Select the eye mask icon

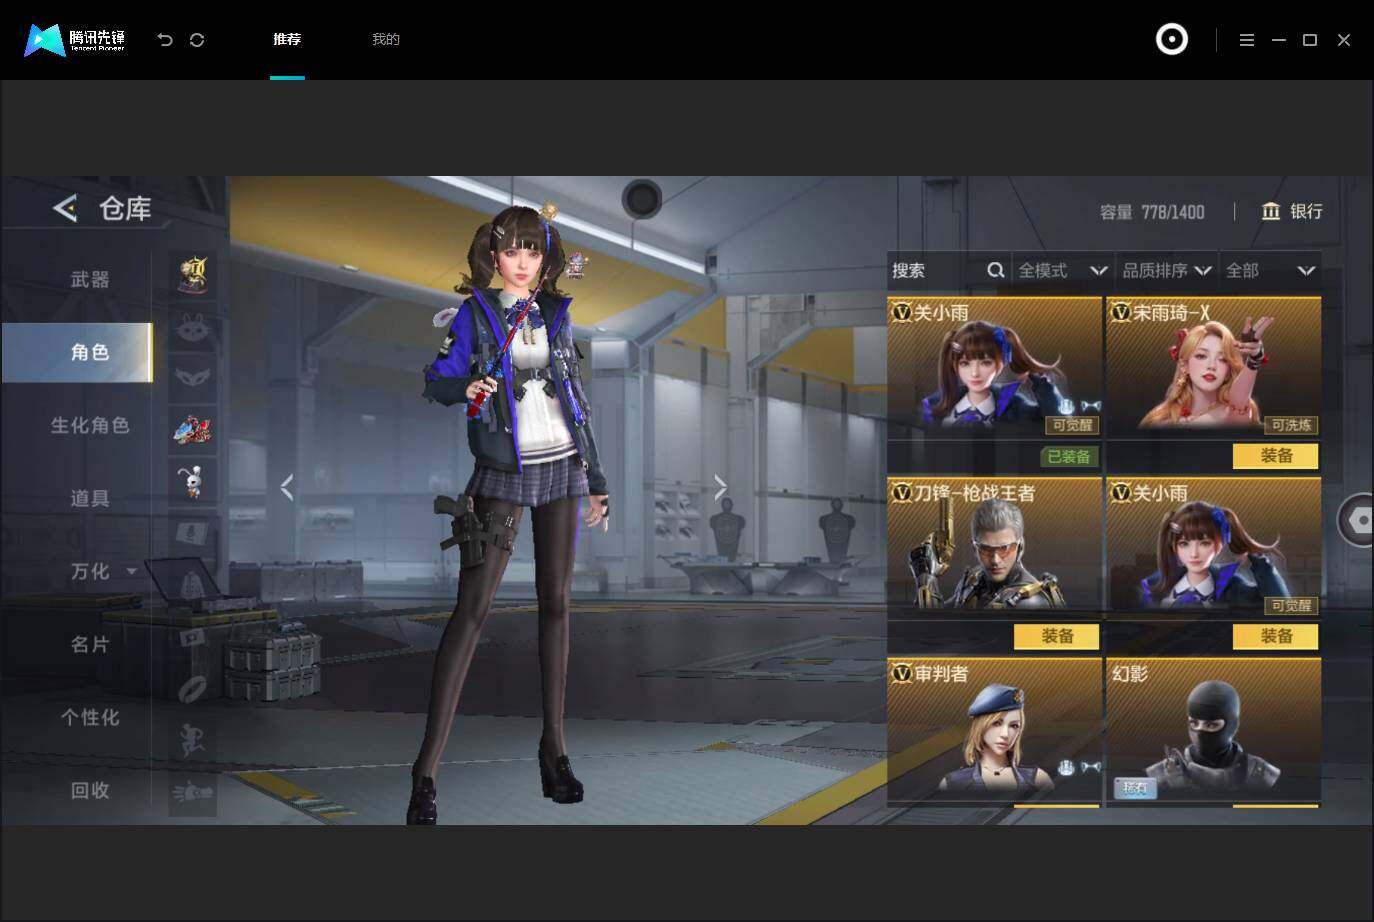[193, 378]
